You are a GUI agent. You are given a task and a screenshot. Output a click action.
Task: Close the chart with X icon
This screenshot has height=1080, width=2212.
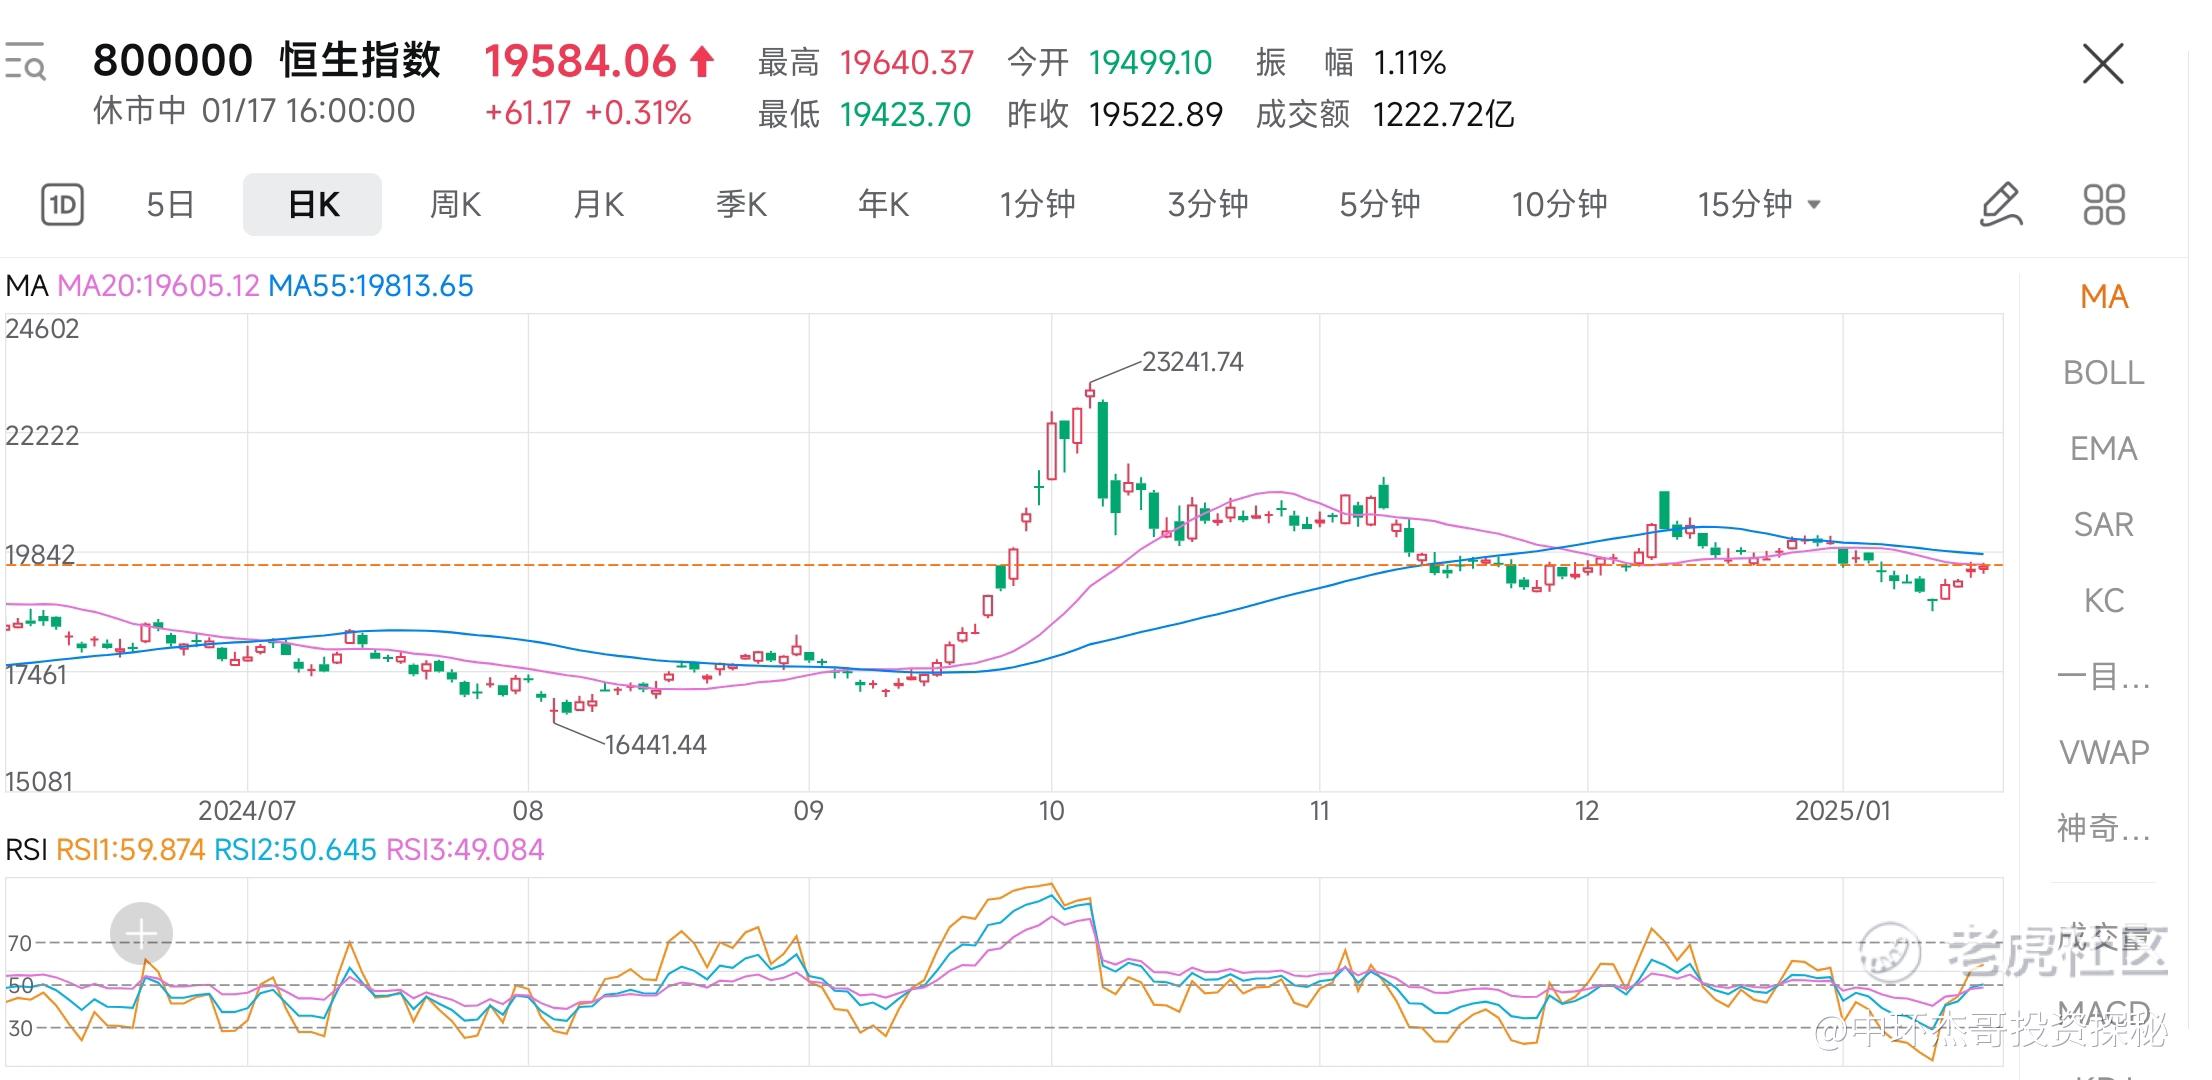click(2102, 64)
